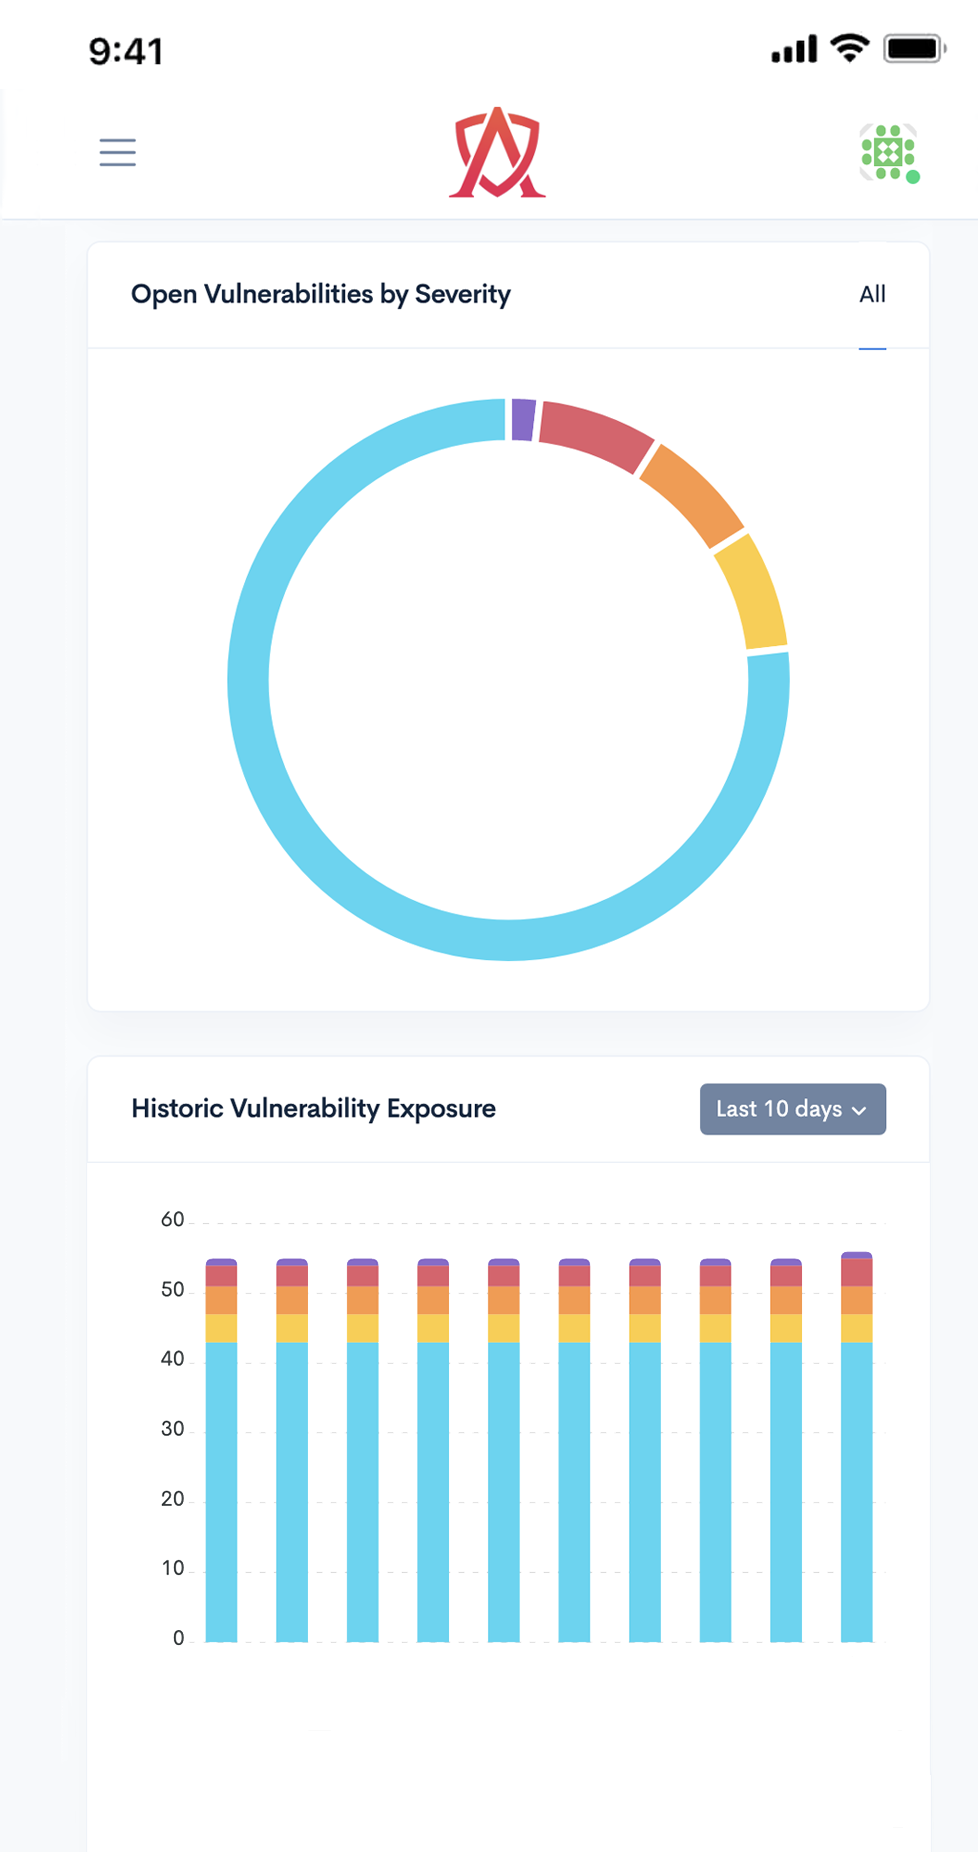Click the last, tallest bar in exposure chart
Image resolution: width=978 pixels, height=1852 pixels.
(x=857, y=1447)
